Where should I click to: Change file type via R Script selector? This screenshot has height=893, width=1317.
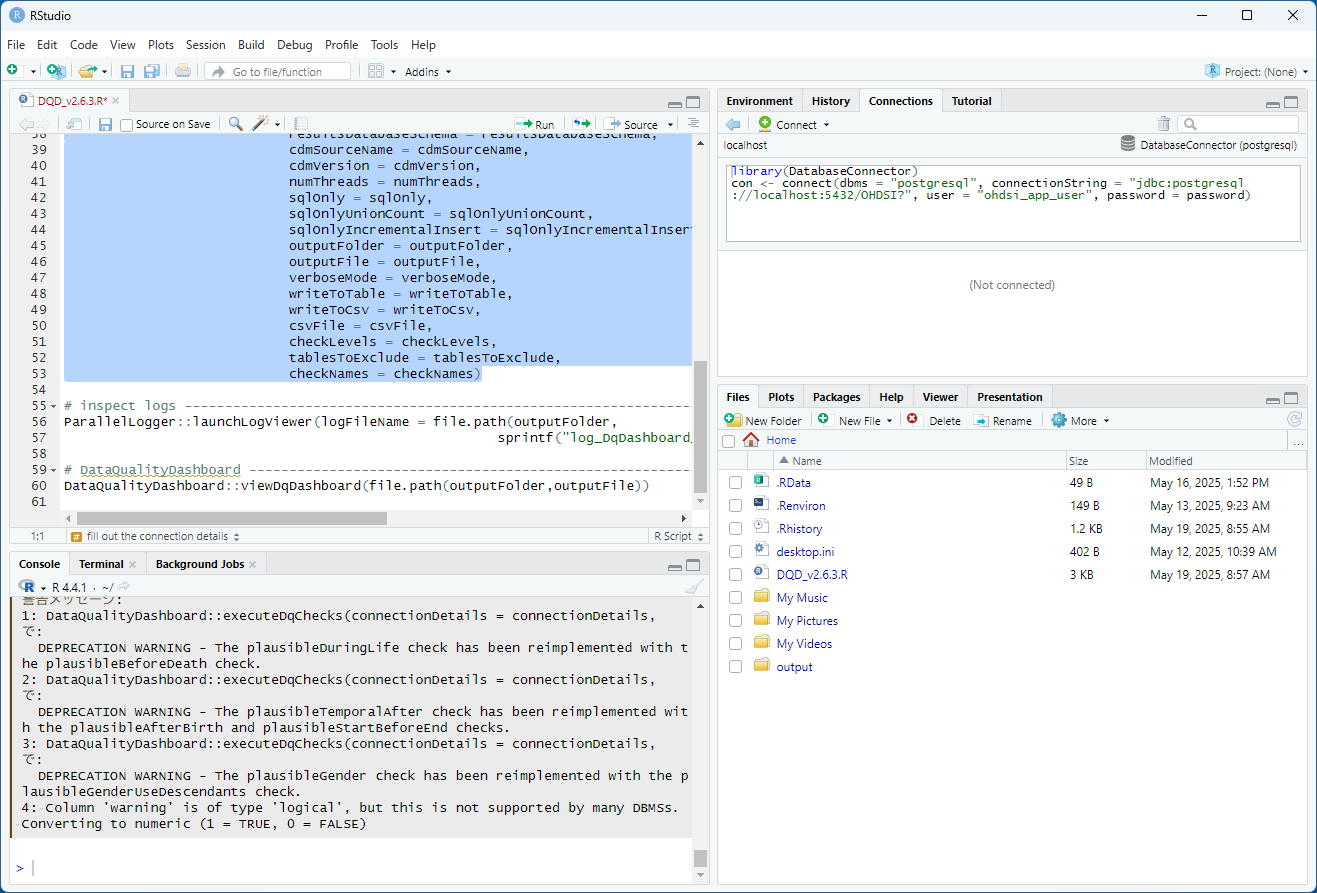click(x=678, y=536)
